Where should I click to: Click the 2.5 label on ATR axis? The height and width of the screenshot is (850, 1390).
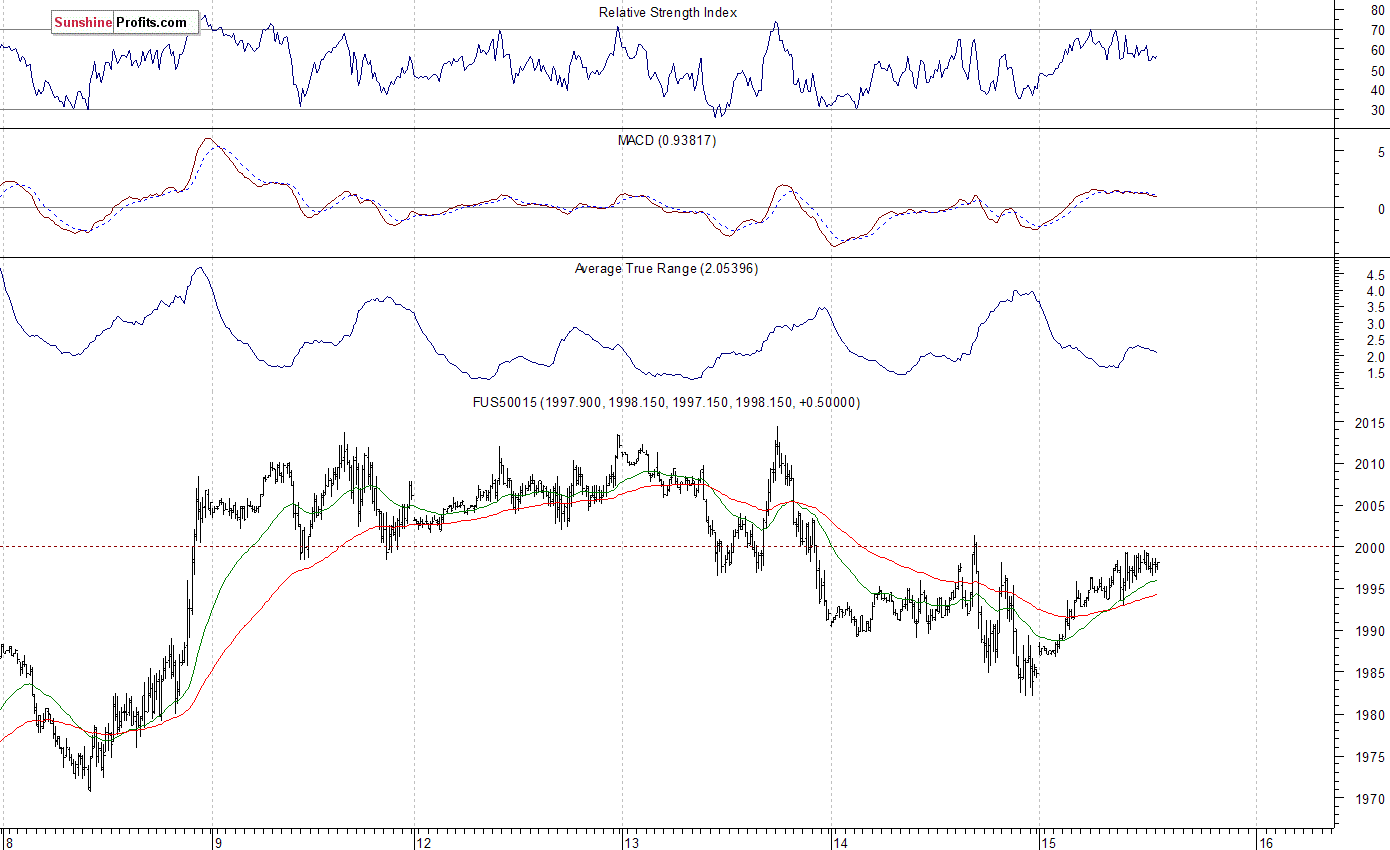pos(1376,341)
